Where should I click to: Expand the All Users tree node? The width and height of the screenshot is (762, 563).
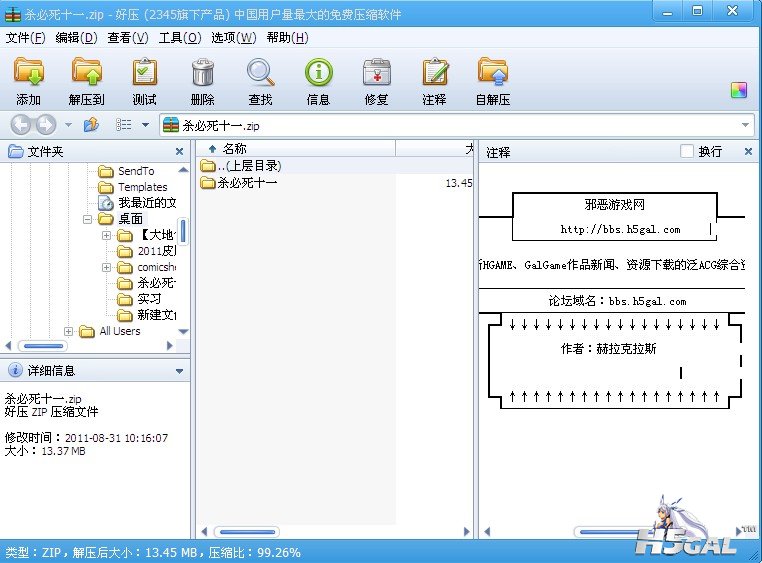(69, 331)
